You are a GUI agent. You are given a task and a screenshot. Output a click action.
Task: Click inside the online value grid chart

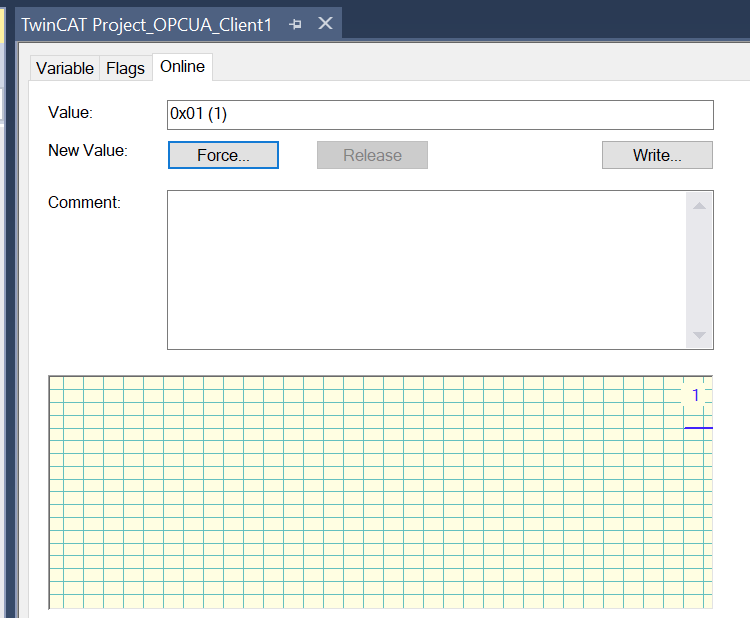381,492
